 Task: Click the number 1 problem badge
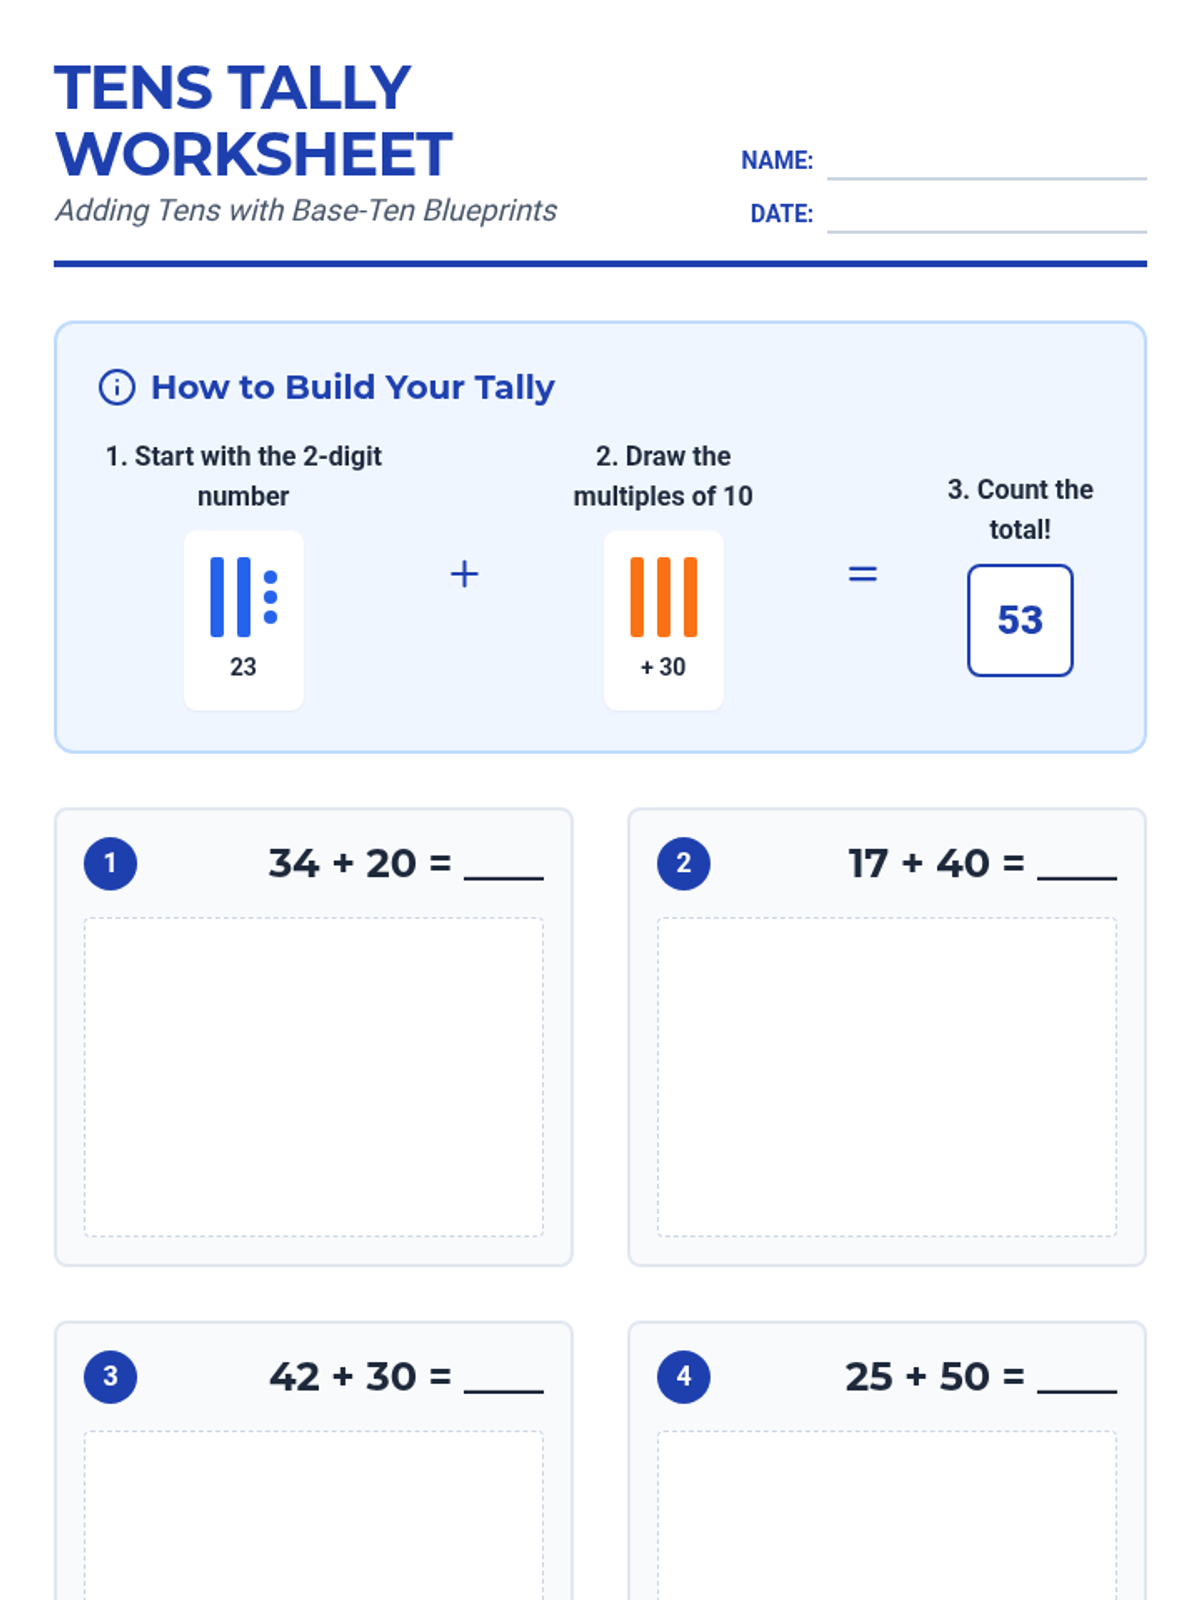tap(110, 863)
